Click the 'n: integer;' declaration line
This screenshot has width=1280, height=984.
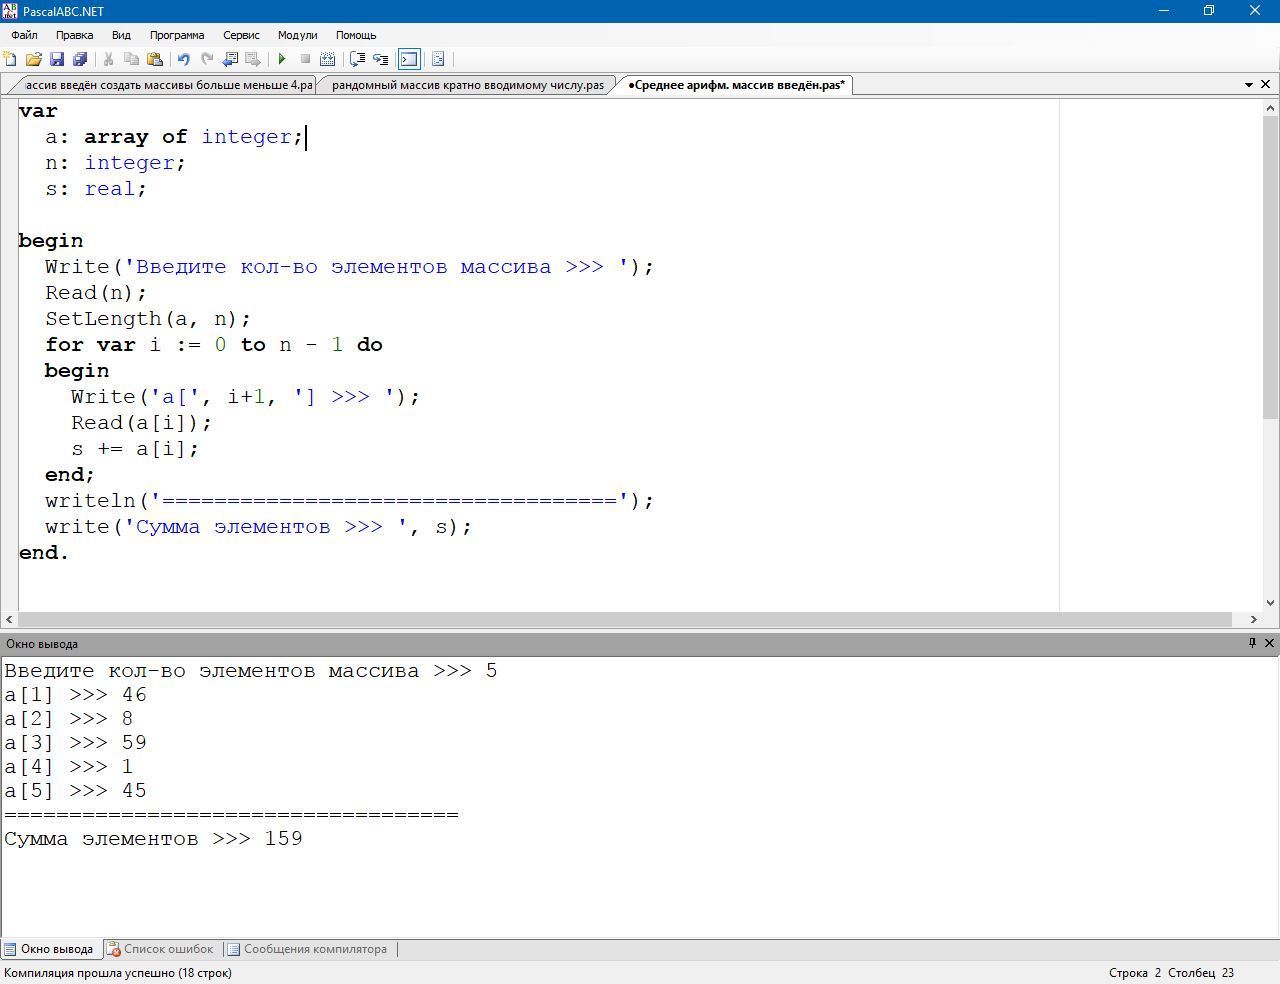point(115,163)
